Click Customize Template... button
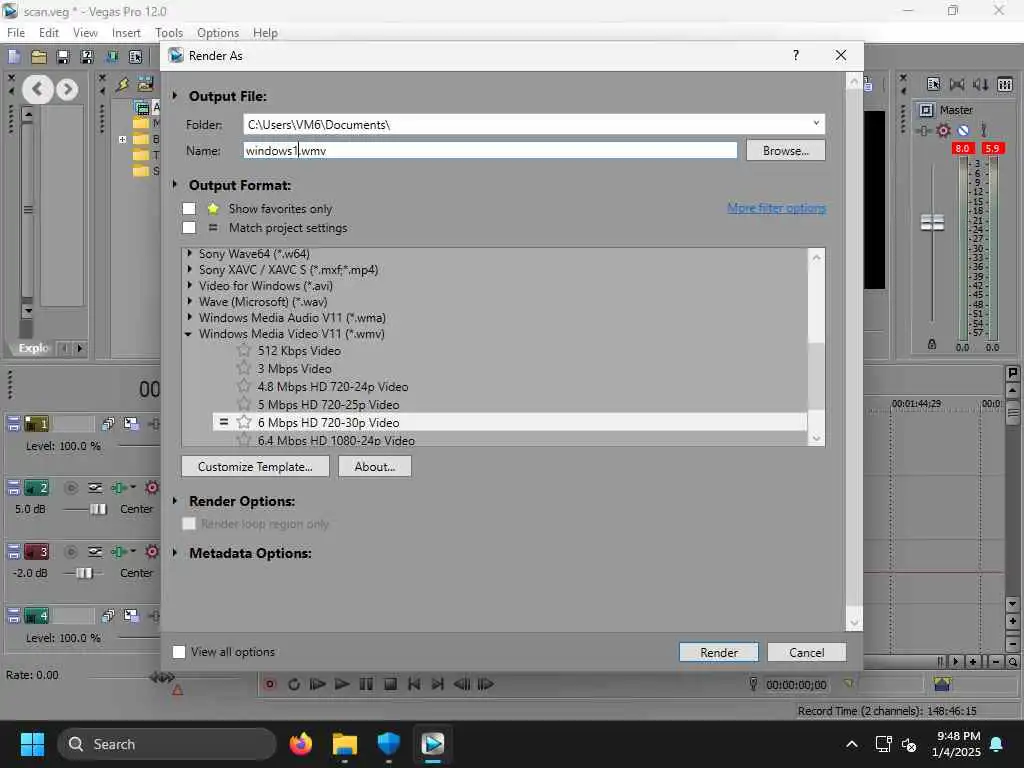The height and width of the screenshot is (768, 1024). (x=255, y=467)
